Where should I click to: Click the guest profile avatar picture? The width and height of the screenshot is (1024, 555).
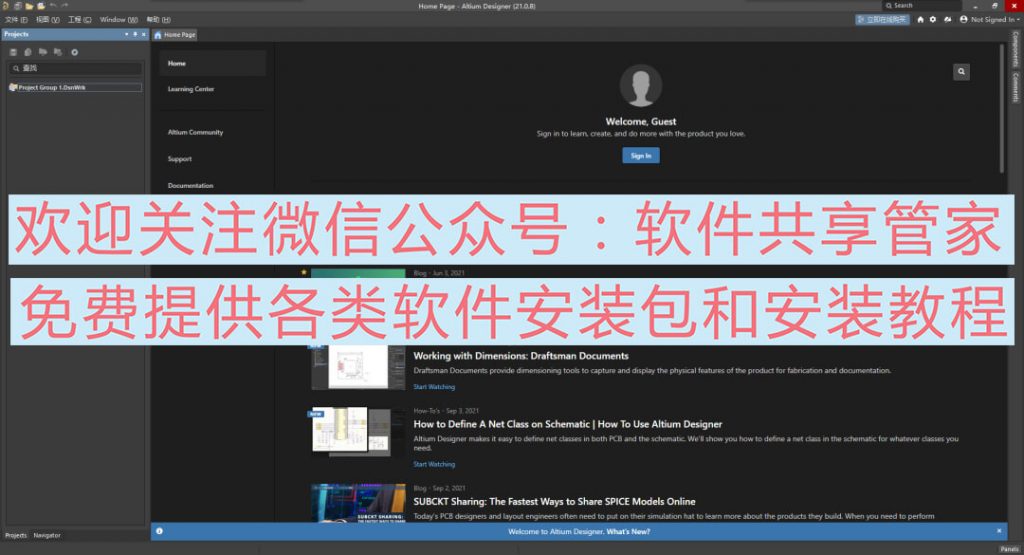tap(641, 86)
